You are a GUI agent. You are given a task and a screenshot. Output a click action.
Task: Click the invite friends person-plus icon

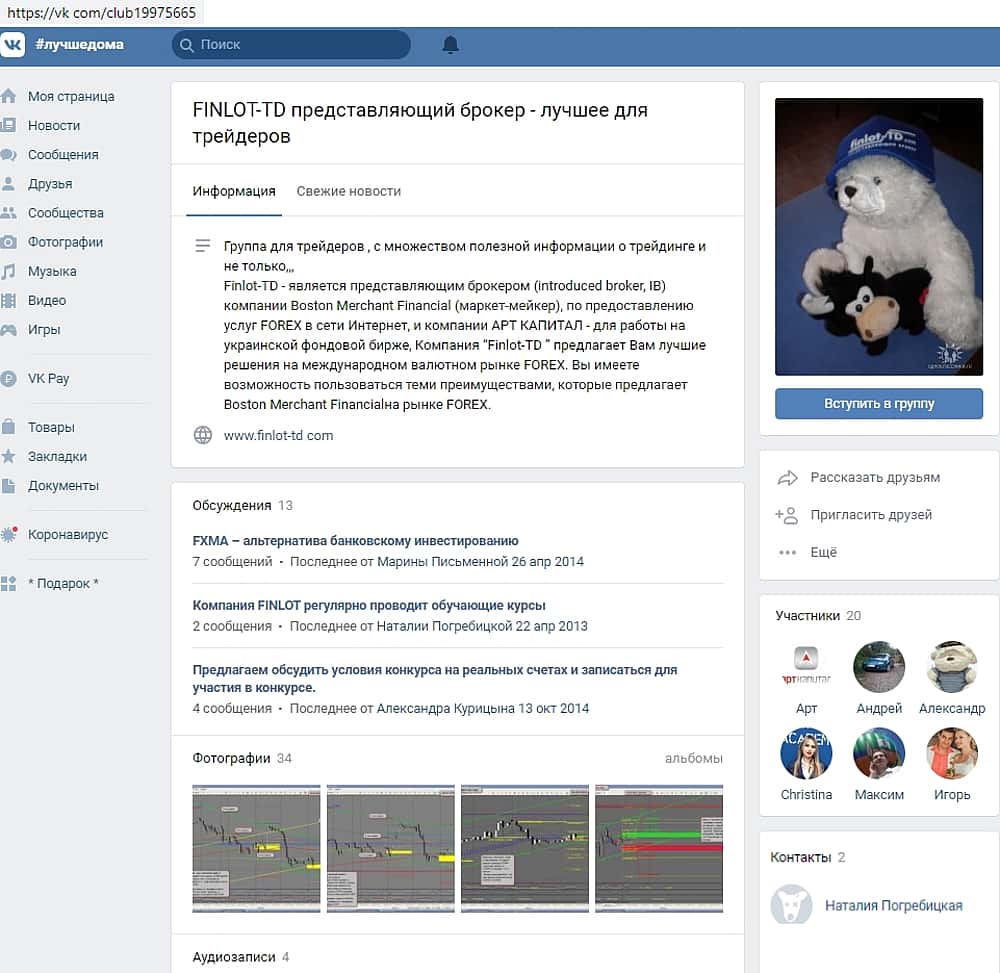[786, 515]
